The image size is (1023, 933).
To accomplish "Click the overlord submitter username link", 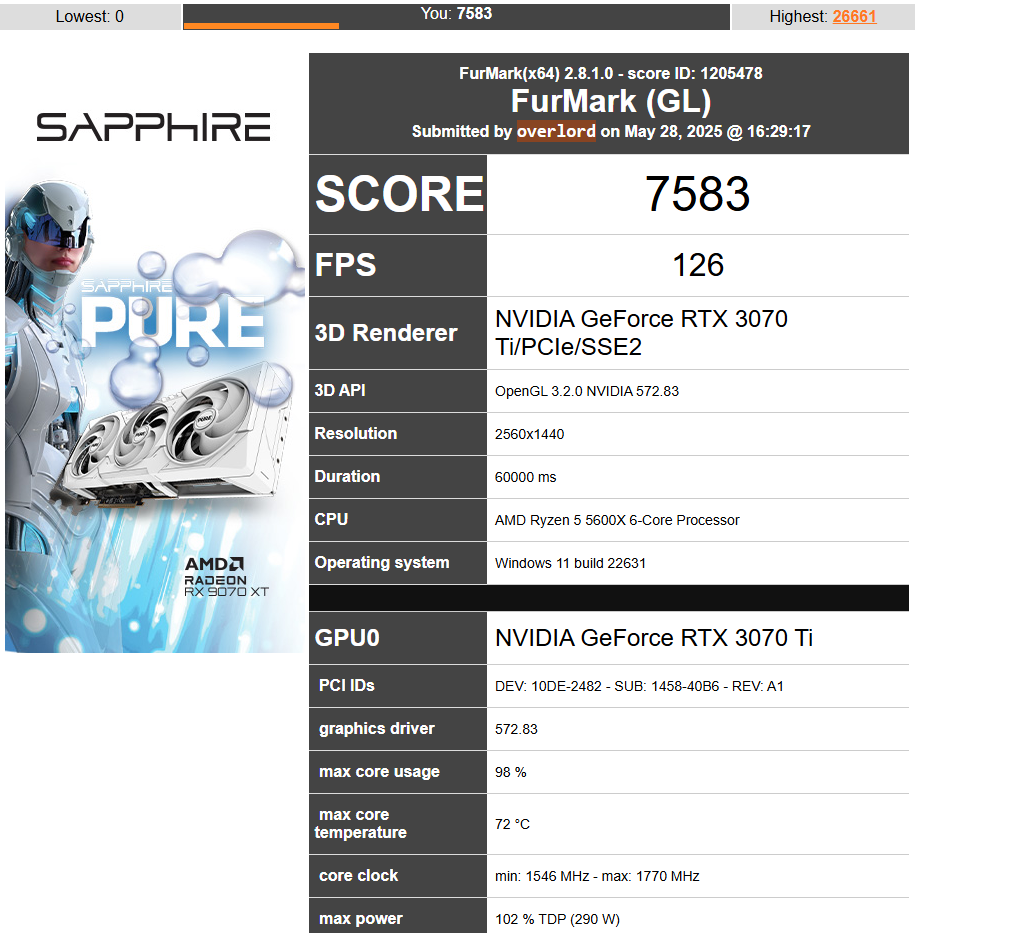I will (556, 131).
